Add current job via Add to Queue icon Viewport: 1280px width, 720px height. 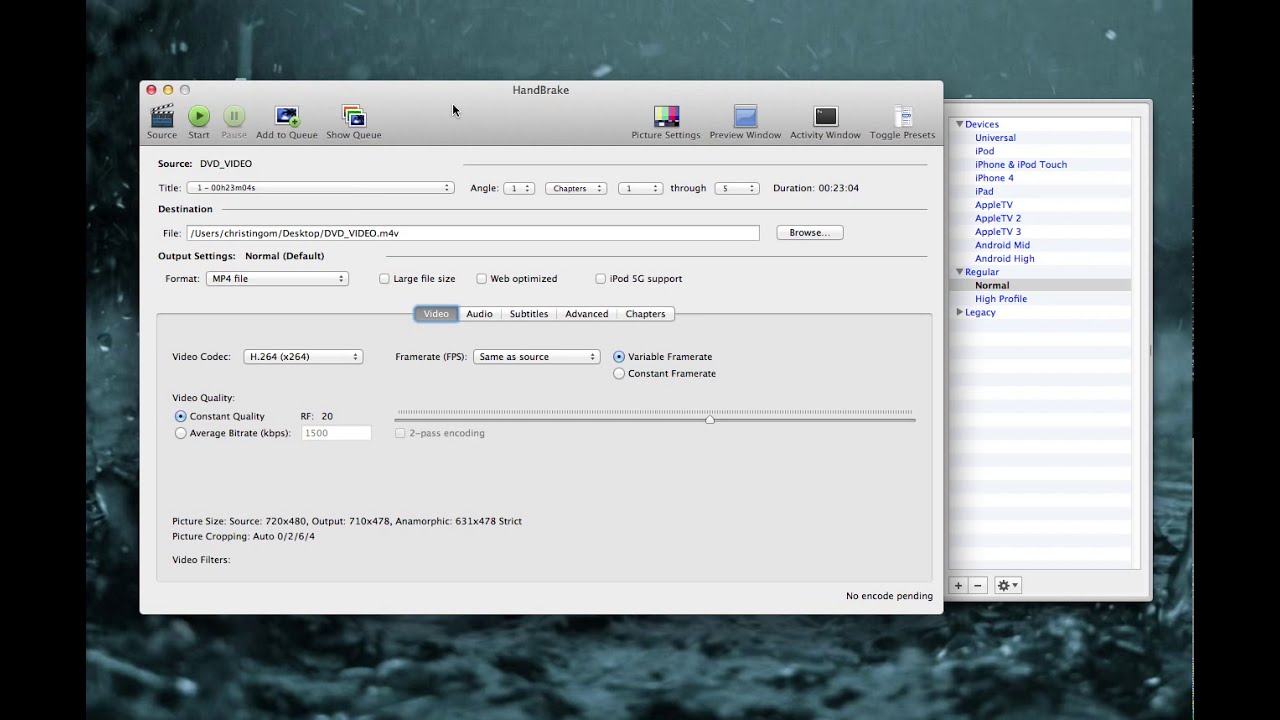point(287,116)
